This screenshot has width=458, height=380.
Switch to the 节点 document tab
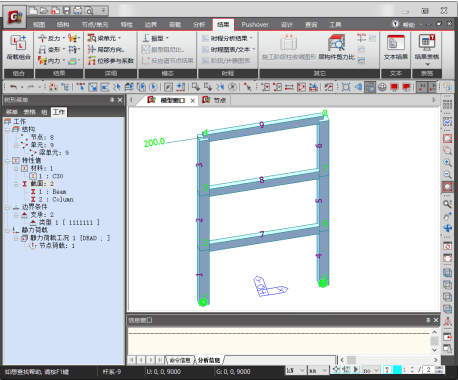point(214,100)
